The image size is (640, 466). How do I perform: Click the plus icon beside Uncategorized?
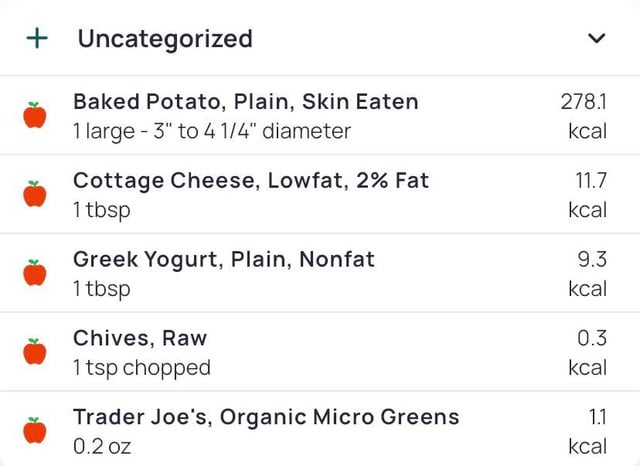pyautogui.click(x=37, y=39)
